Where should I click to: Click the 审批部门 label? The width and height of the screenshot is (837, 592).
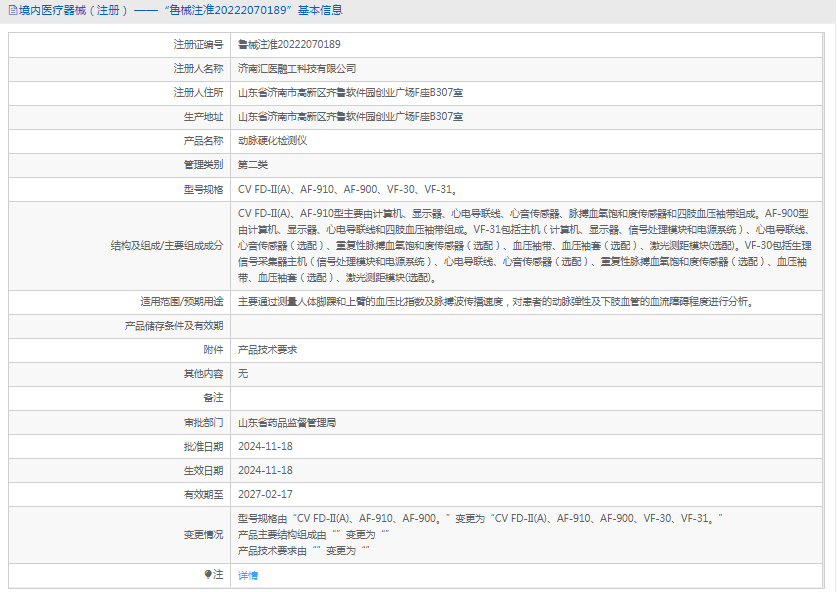203,423
